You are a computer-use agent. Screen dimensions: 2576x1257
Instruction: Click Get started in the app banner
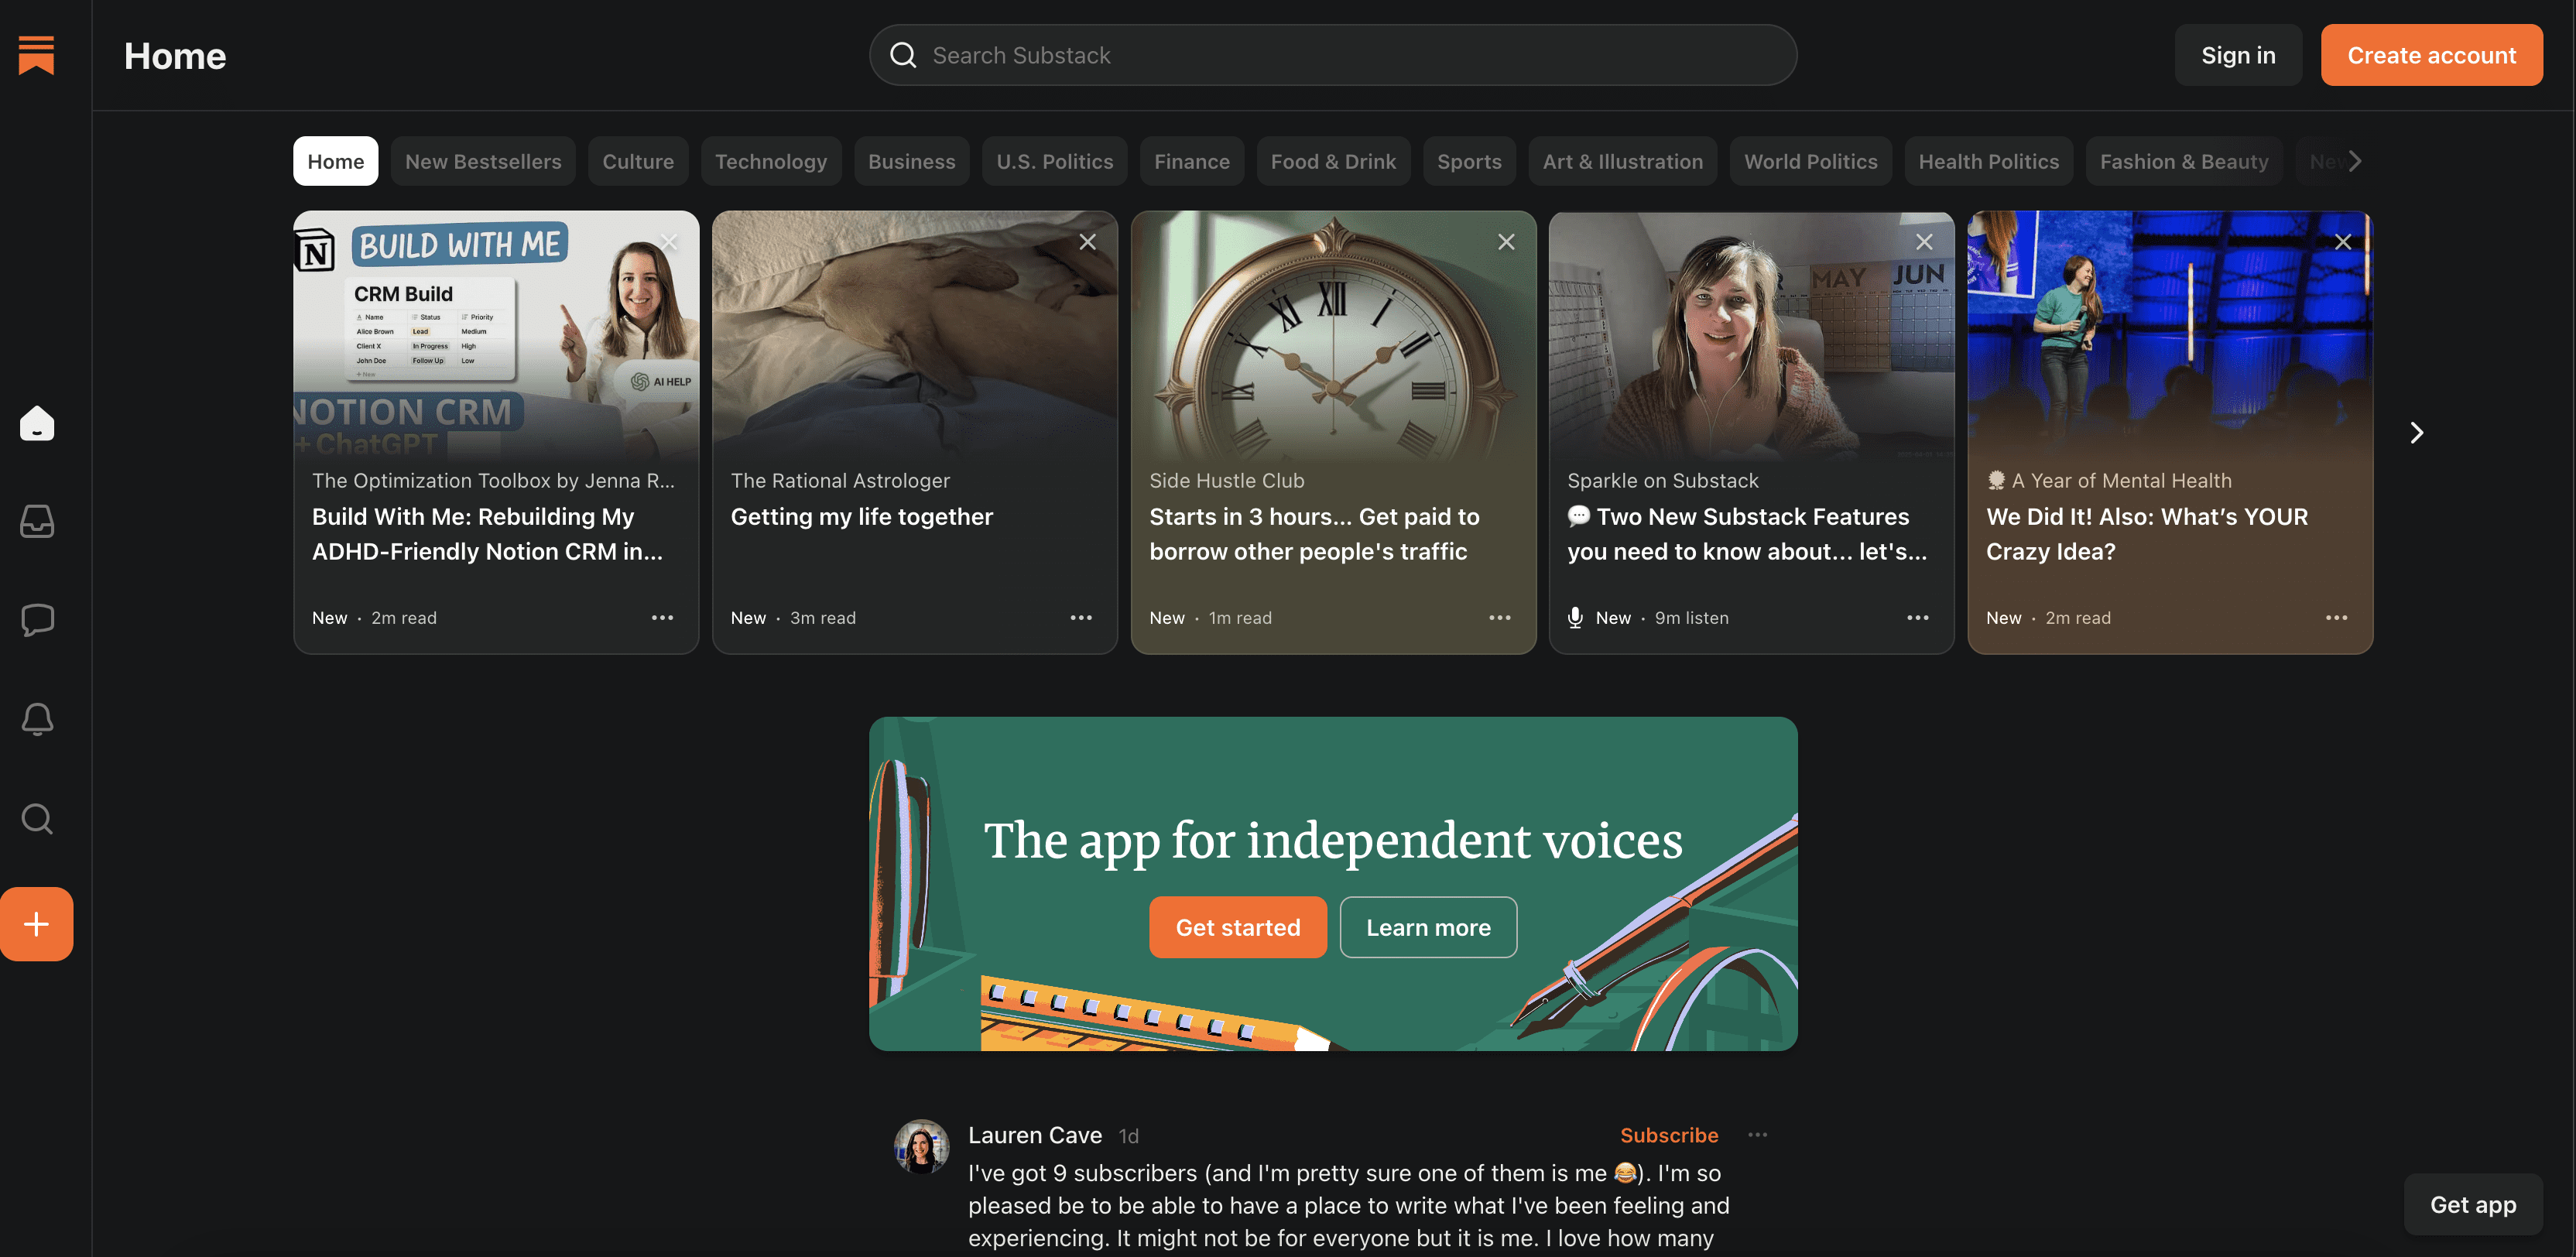tap(1237, 927)
